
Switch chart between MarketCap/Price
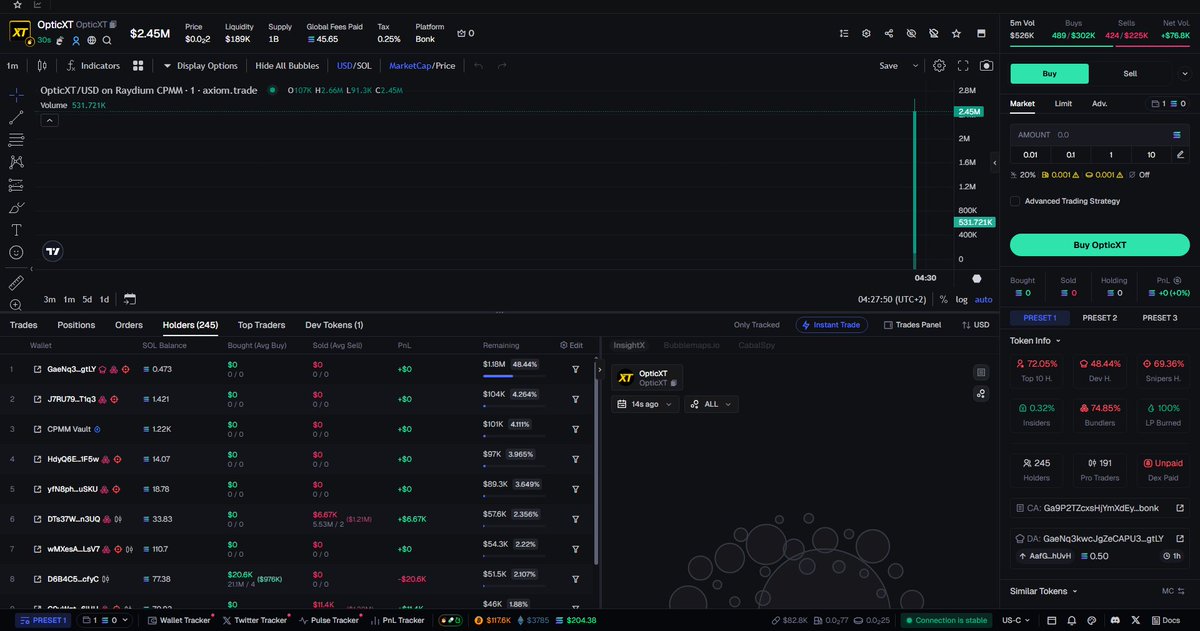(x=422, y=66)
